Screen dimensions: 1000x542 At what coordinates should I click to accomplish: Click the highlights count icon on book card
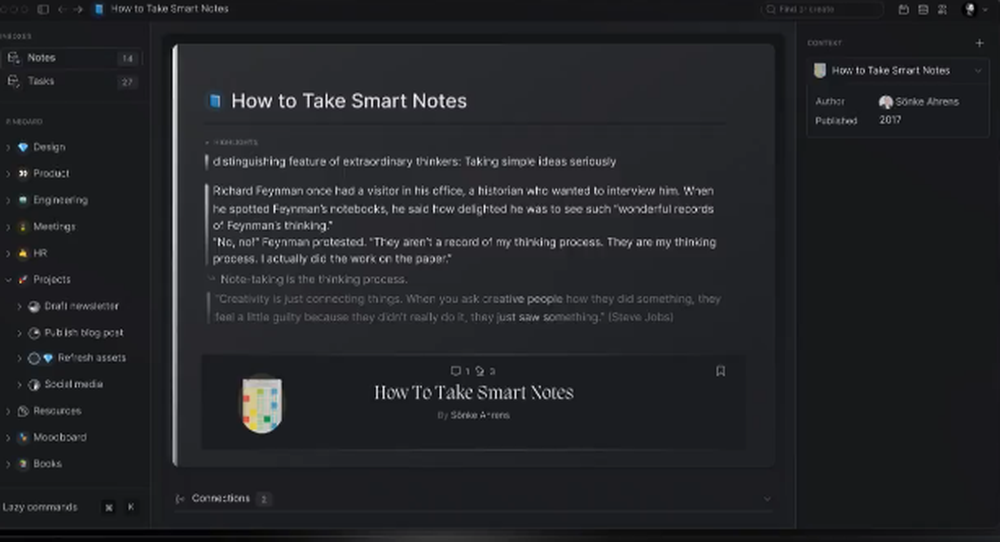(480, 371)
